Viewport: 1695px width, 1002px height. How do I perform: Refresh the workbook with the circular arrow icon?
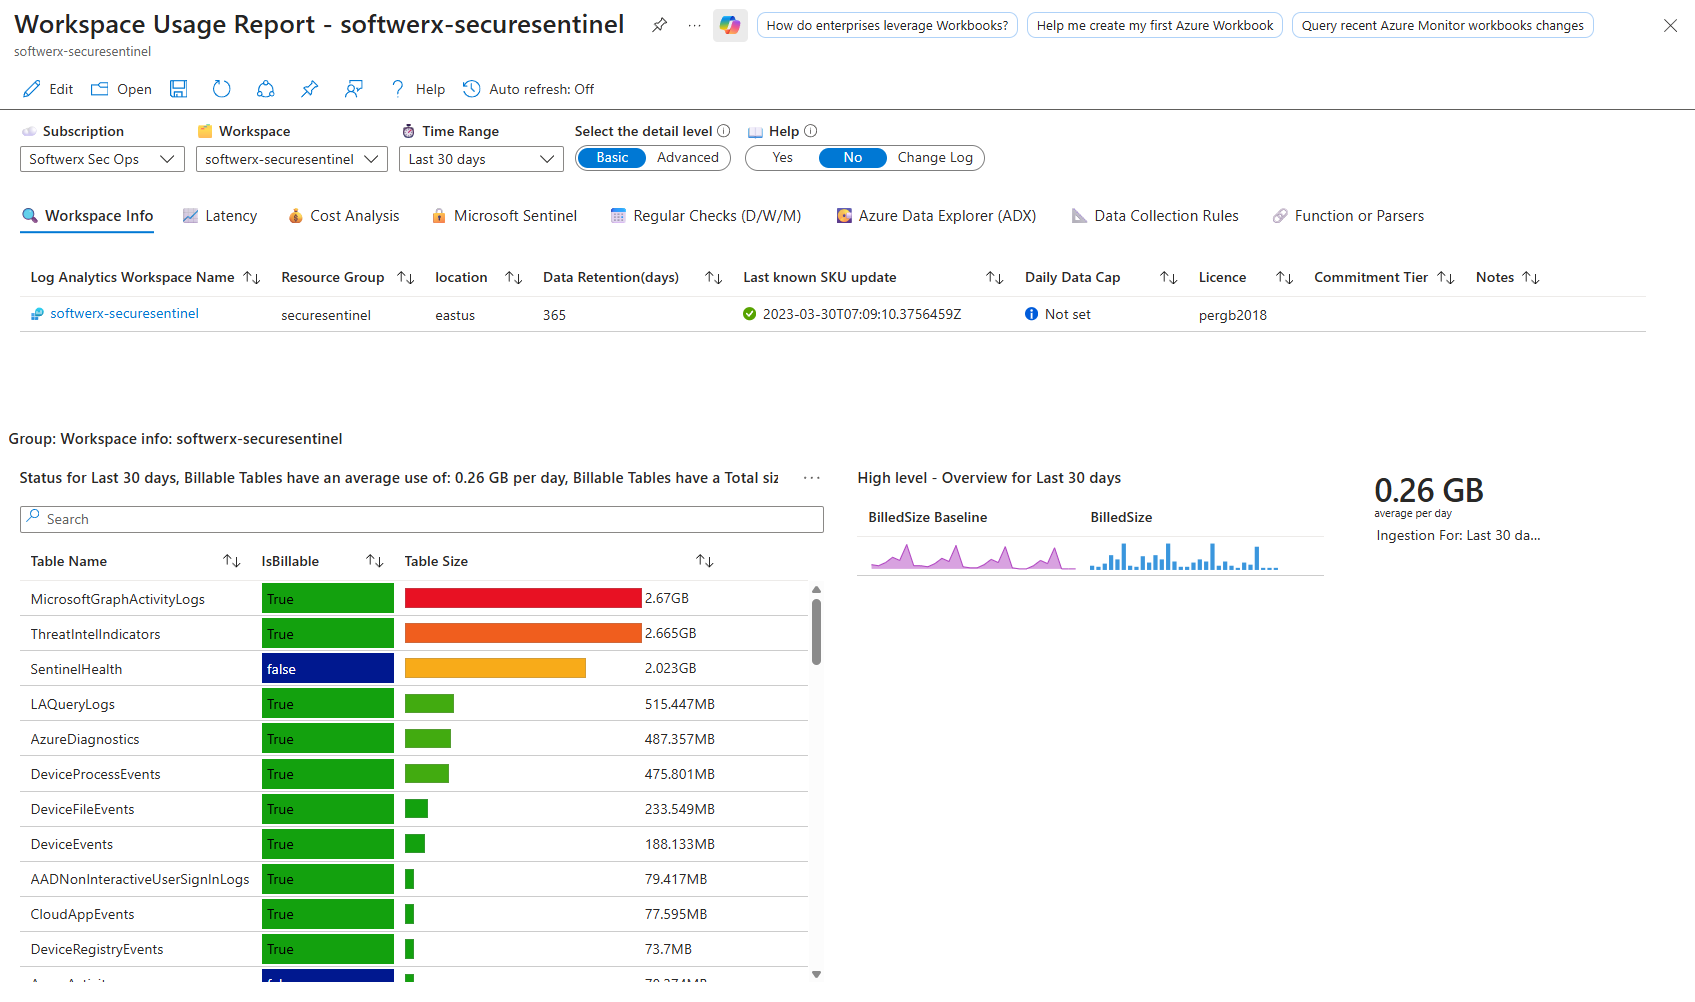pyautogui.click(x=222, y=89)
